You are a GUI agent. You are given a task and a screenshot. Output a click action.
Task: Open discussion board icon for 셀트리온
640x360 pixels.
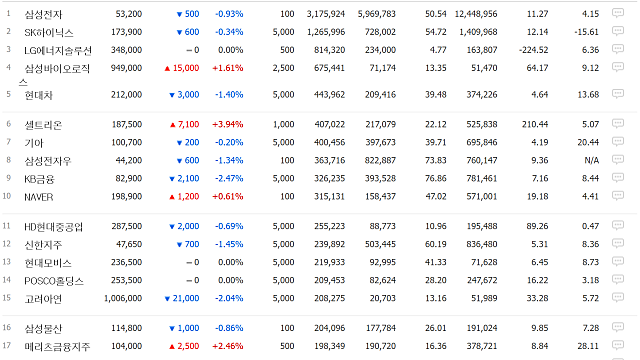tap(618, 124)
